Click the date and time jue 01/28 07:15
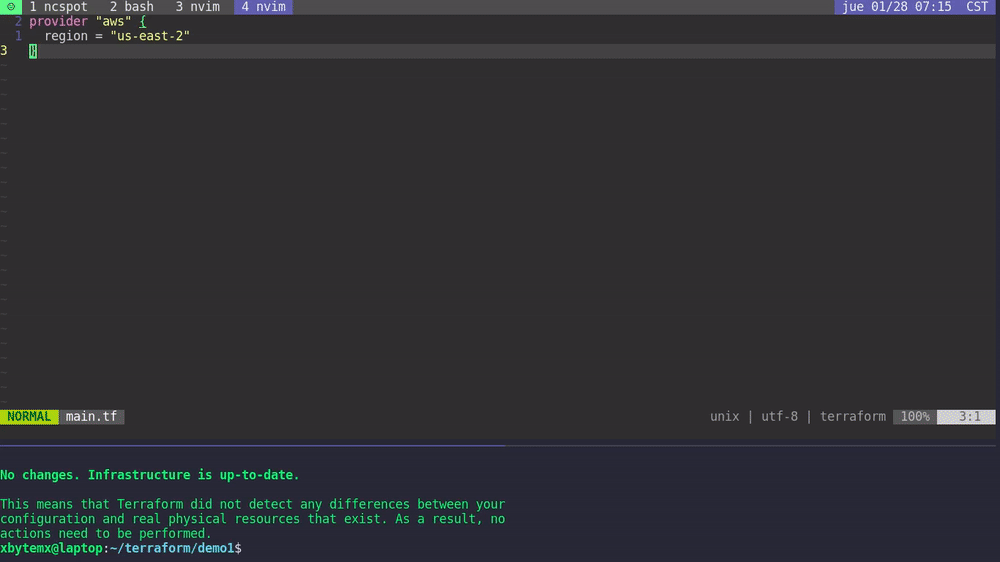The height and width of the screenshot is (562, 1000). (x=897, y=7)
